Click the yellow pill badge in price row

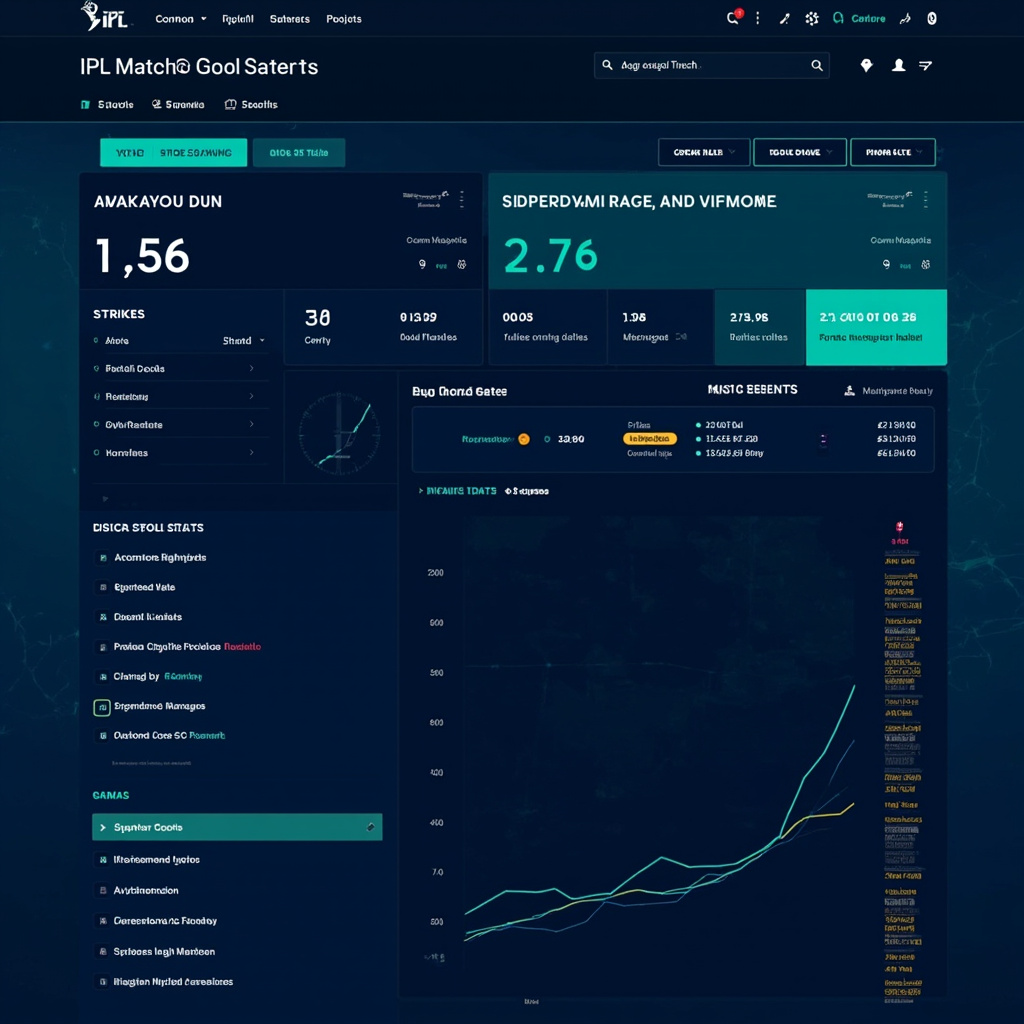(650, 439)
